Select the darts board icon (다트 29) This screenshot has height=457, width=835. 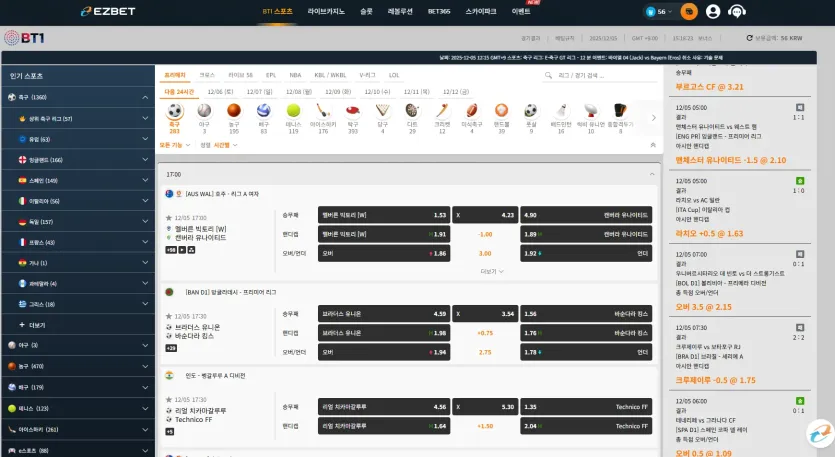(412, 111)
